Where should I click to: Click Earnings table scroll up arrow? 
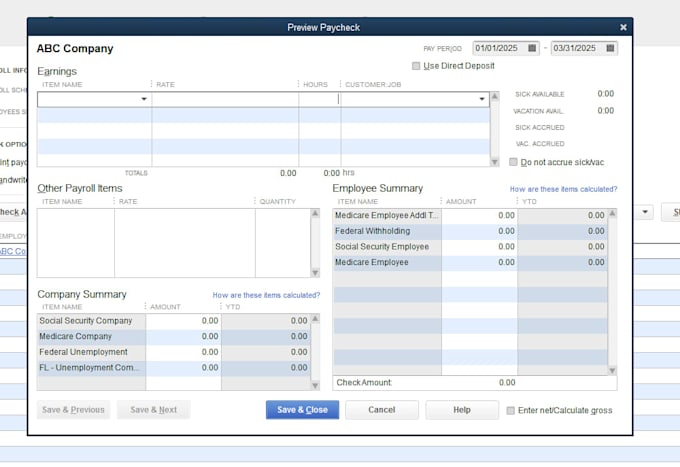[x=494, y=96]
